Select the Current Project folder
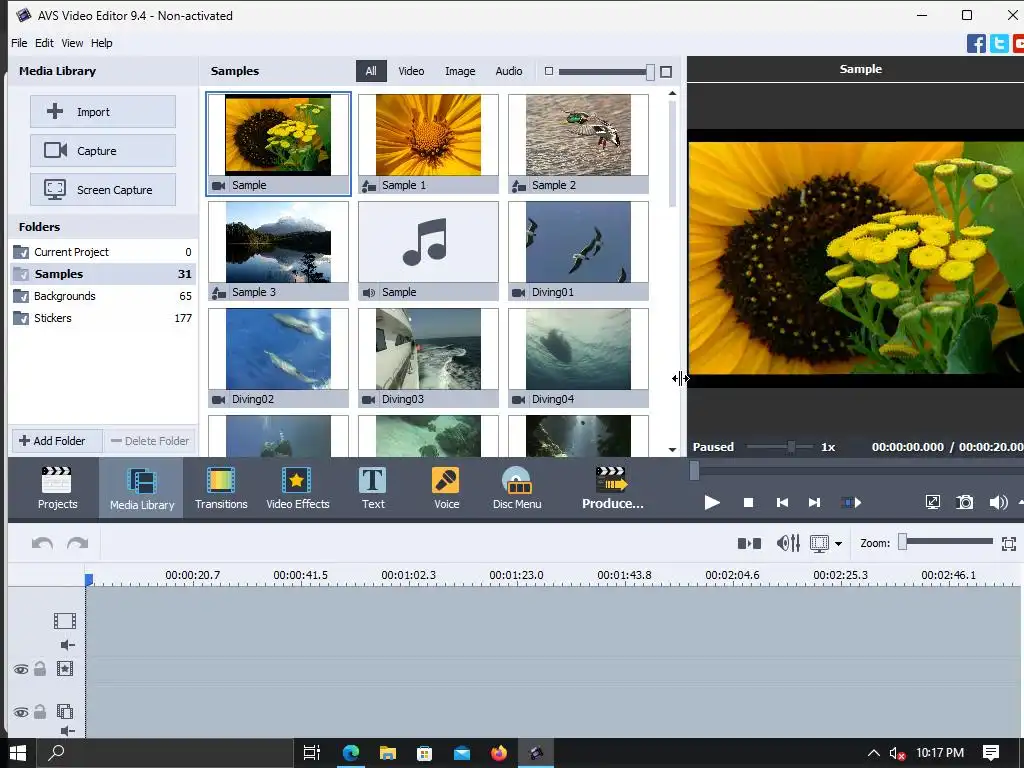The width and height of the screenshot is (1024, 768). click(x=103, y=252)
